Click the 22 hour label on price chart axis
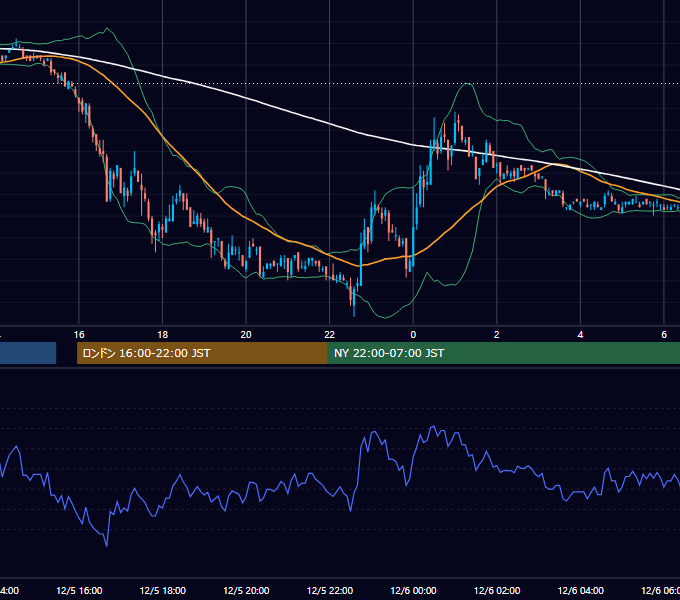 pyautogui.click(x=330, y=335)
